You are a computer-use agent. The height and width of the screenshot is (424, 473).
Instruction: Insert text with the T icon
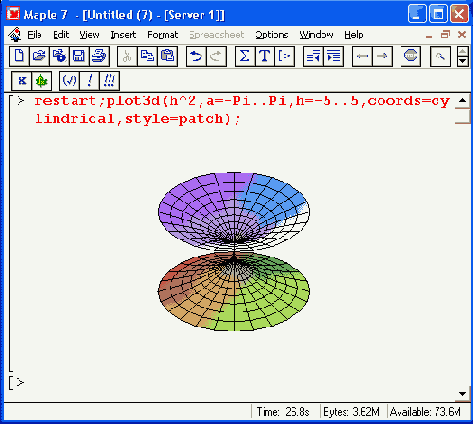pyautogui.click(x=265, y=56)
